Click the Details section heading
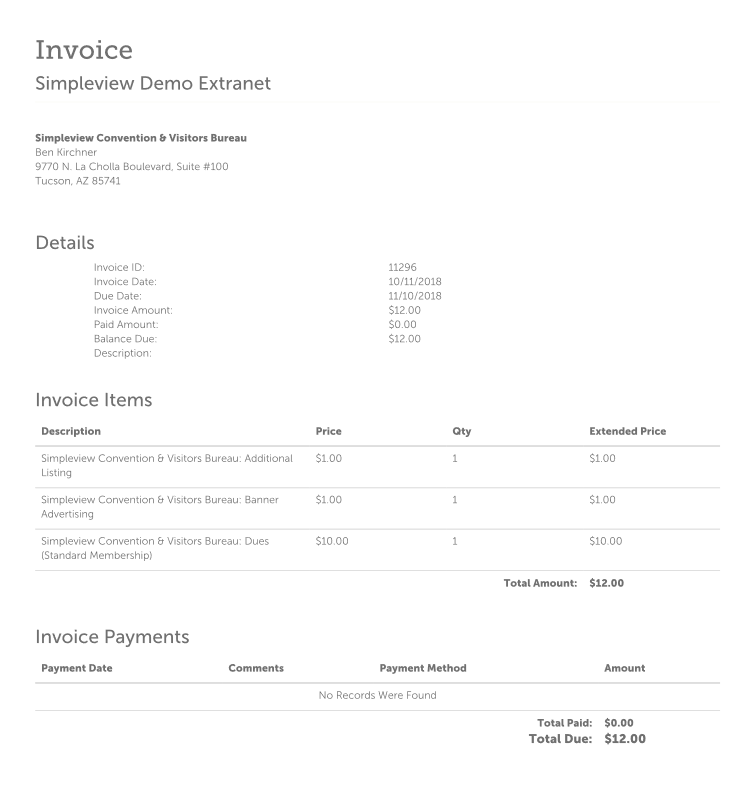 pyautogui.click(x=65, y=243)
